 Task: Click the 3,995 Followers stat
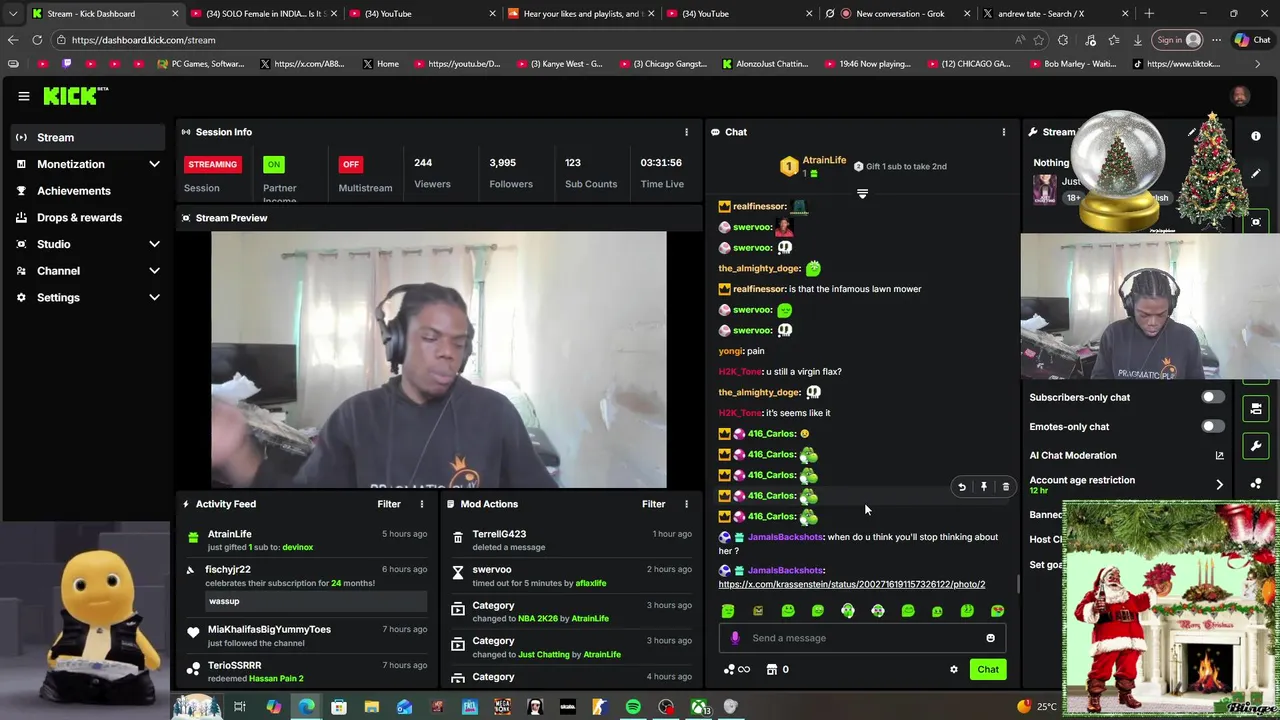click(x=511, y=173)
